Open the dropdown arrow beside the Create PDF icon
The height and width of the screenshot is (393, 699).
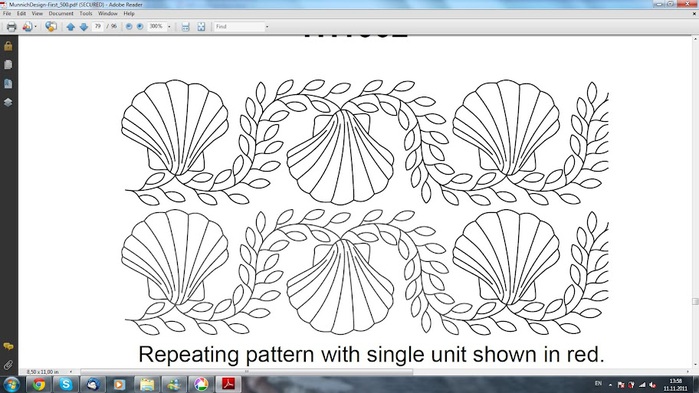click(35, 27)
